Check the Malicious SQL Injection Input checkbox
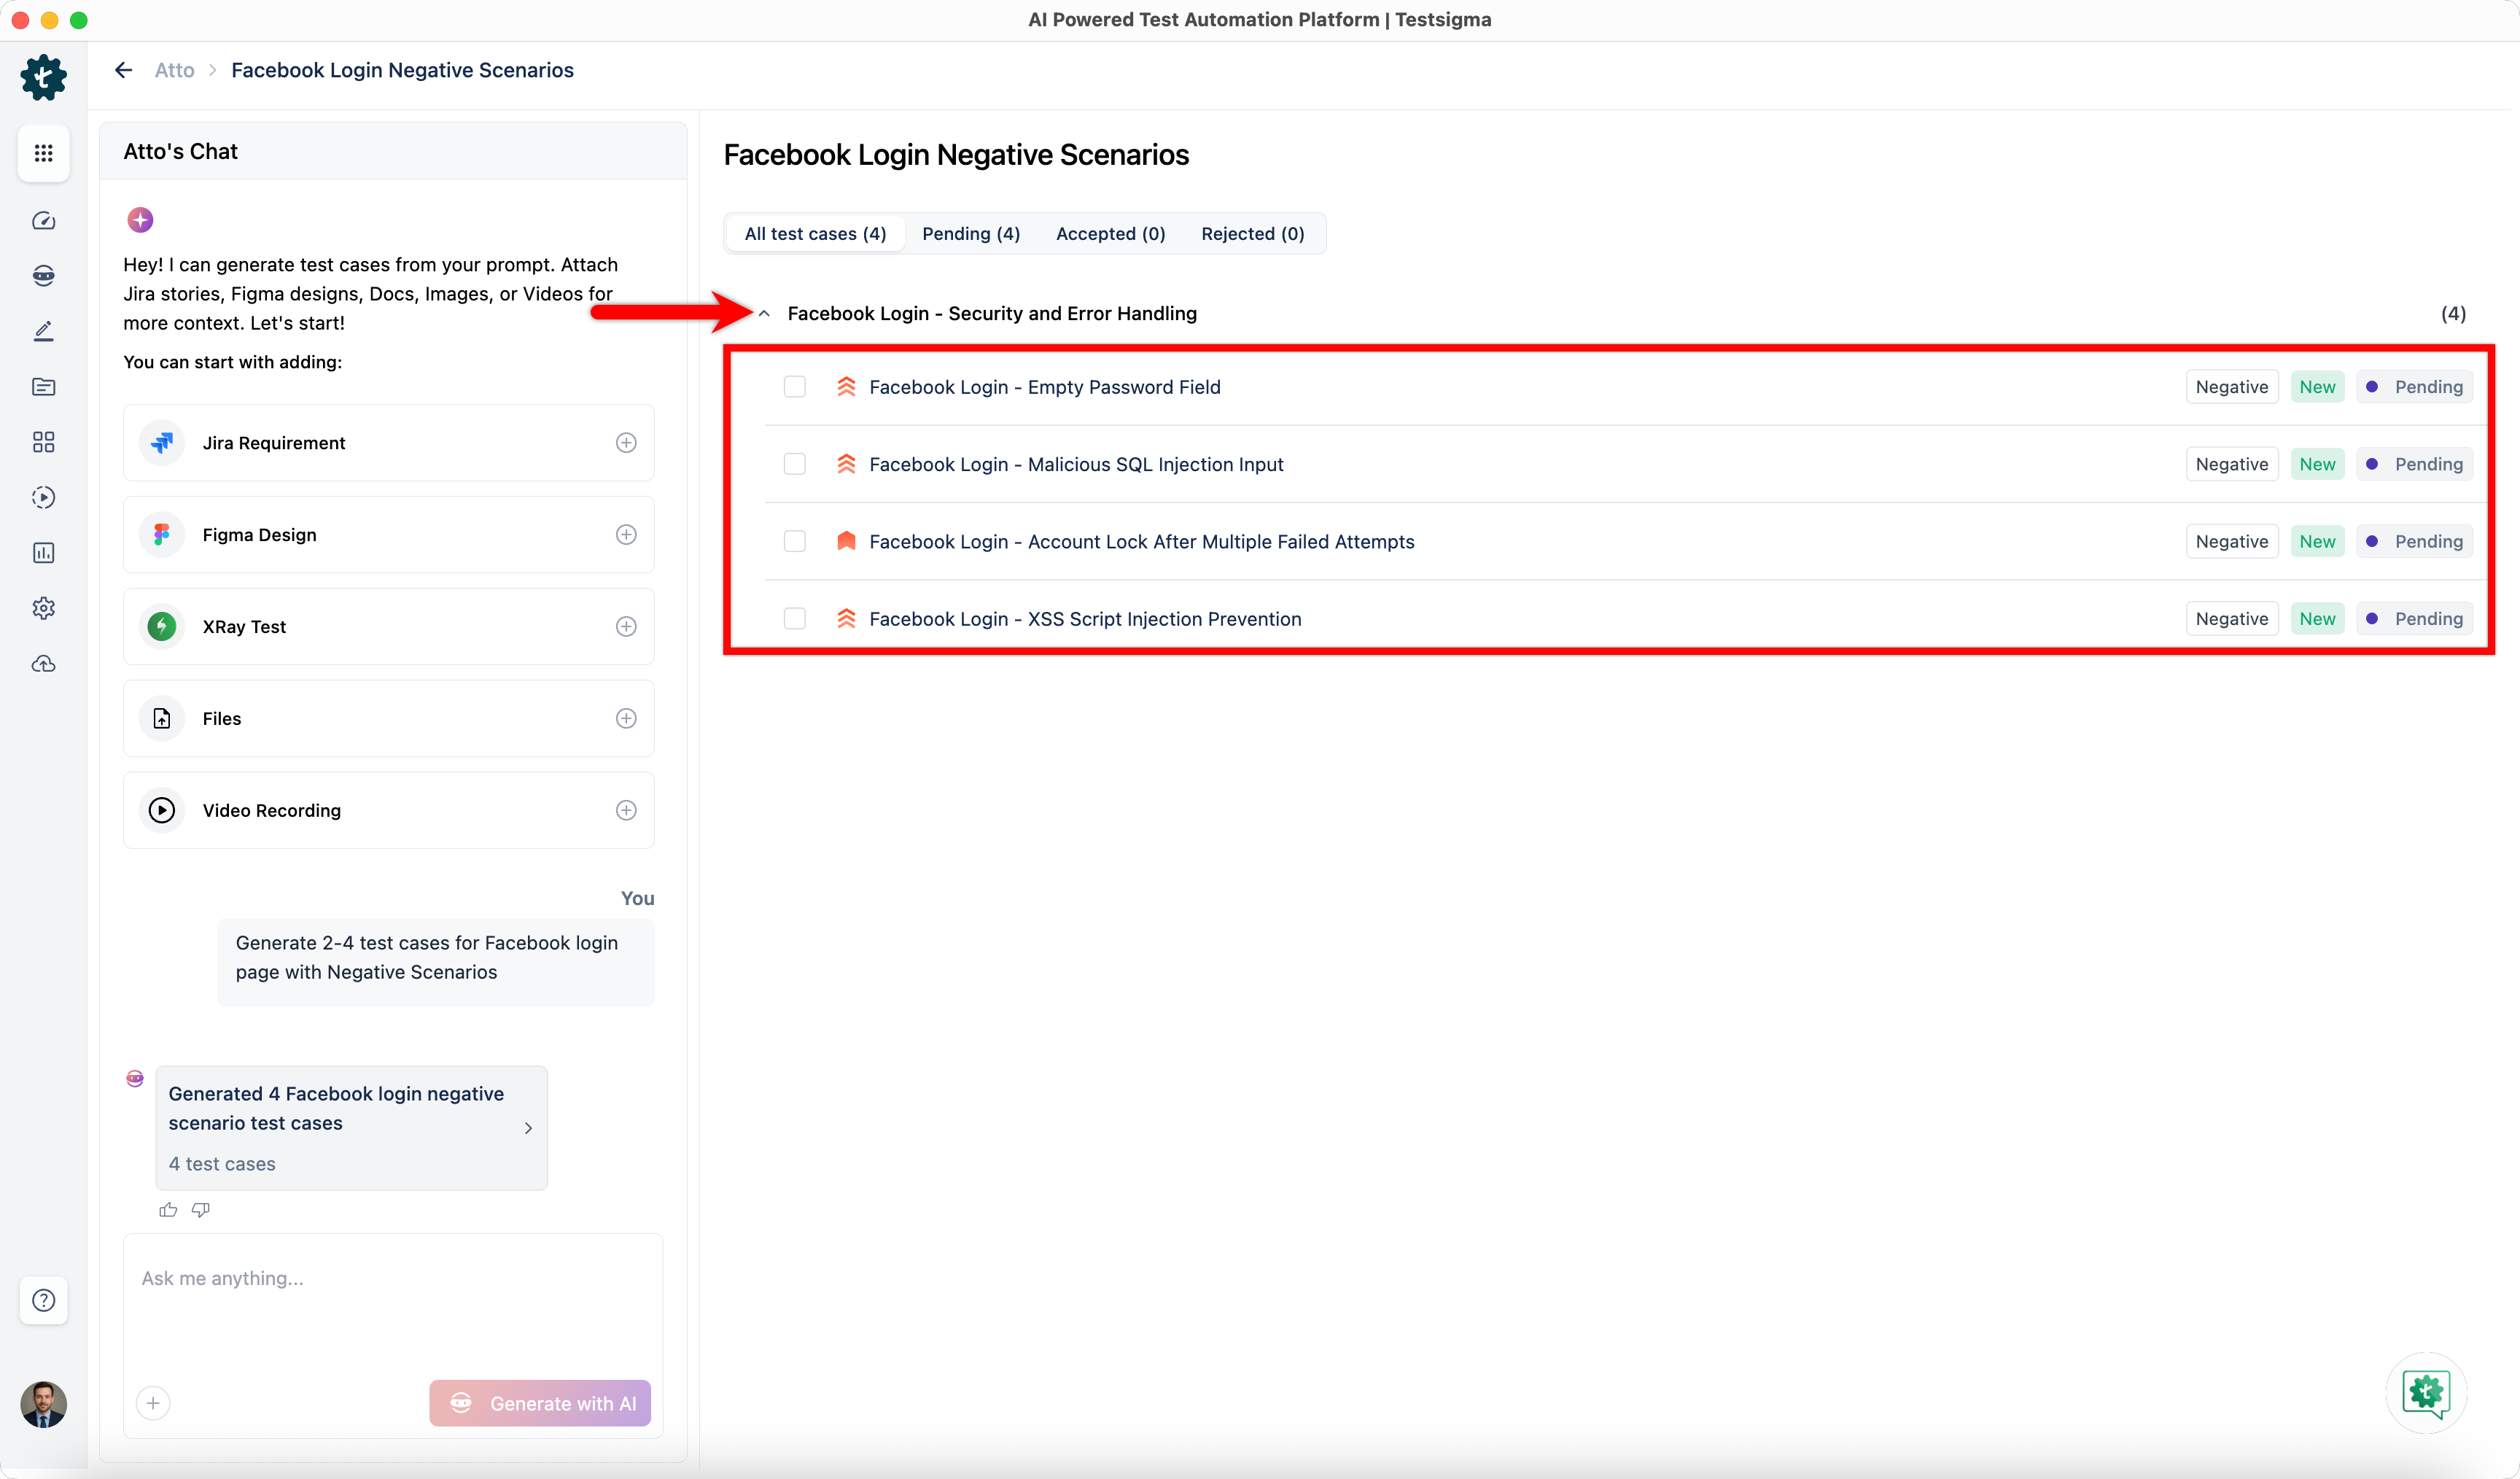The width and height of the screenshot is (2520, 1479). click(795, 464)
